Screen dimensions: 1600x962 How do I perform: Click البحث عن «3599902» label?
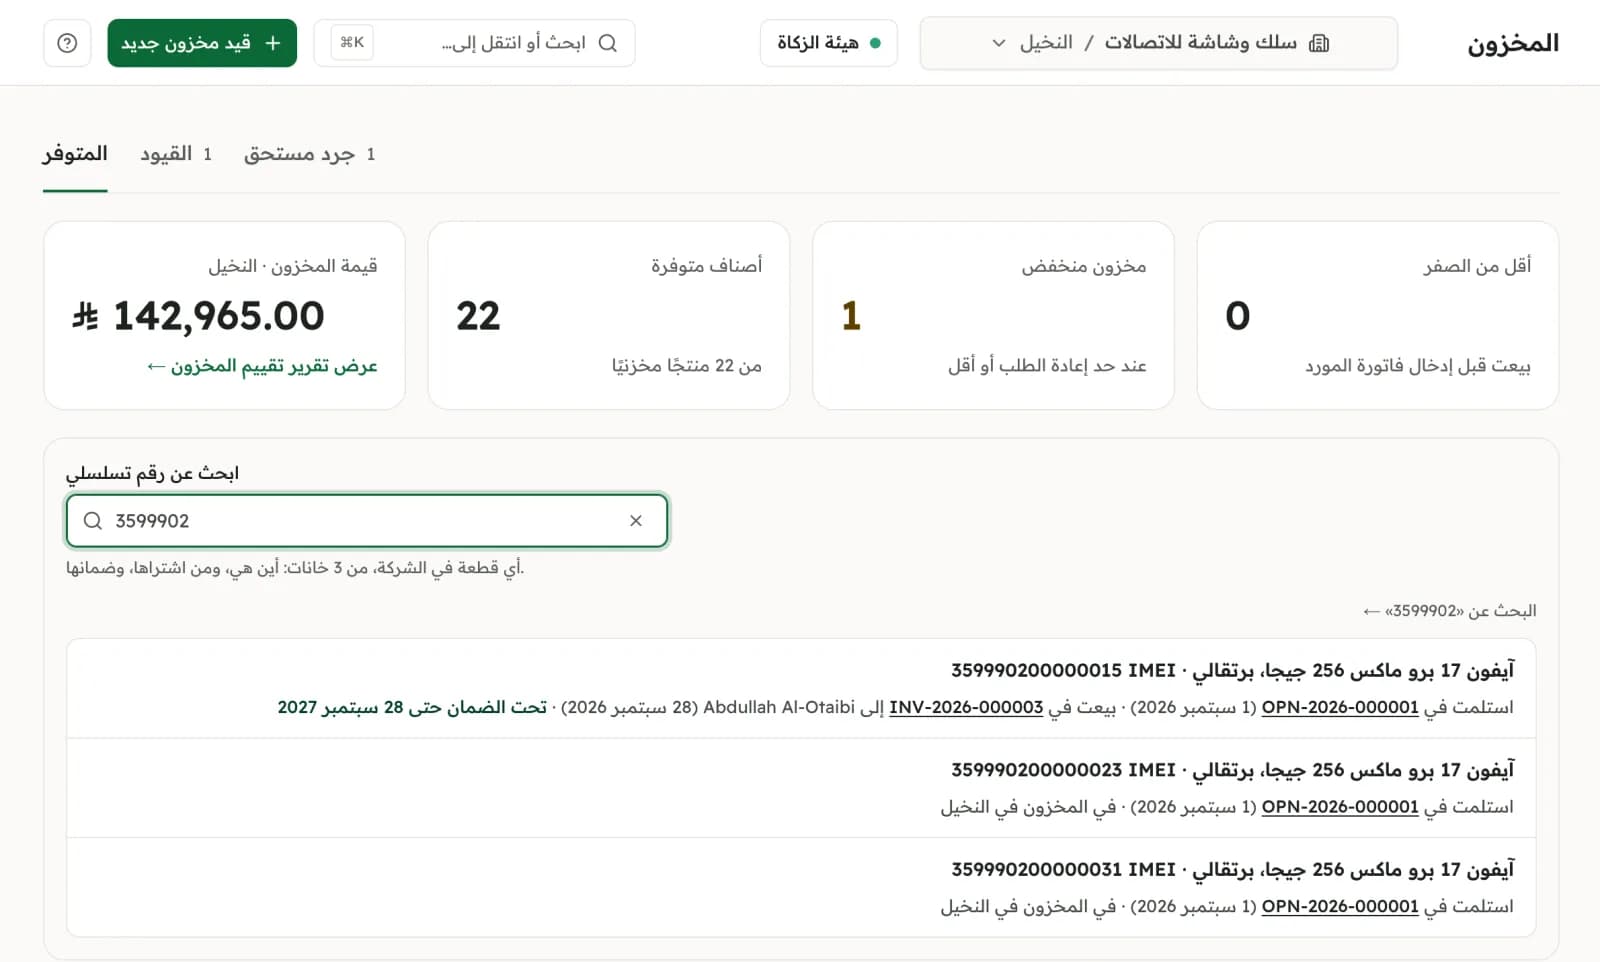[x=1450, y=611]
